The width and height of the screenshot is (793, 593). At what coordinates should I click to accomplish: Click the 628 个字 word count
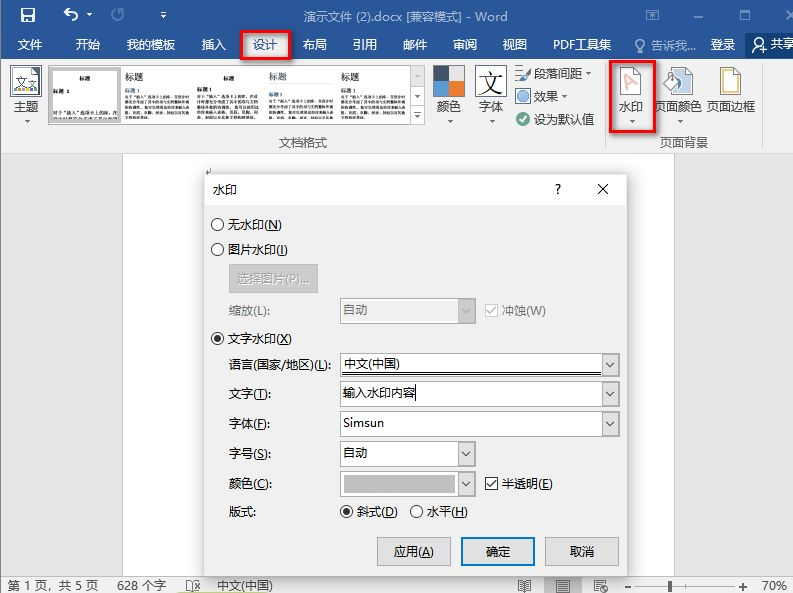(x=141, y=585)
